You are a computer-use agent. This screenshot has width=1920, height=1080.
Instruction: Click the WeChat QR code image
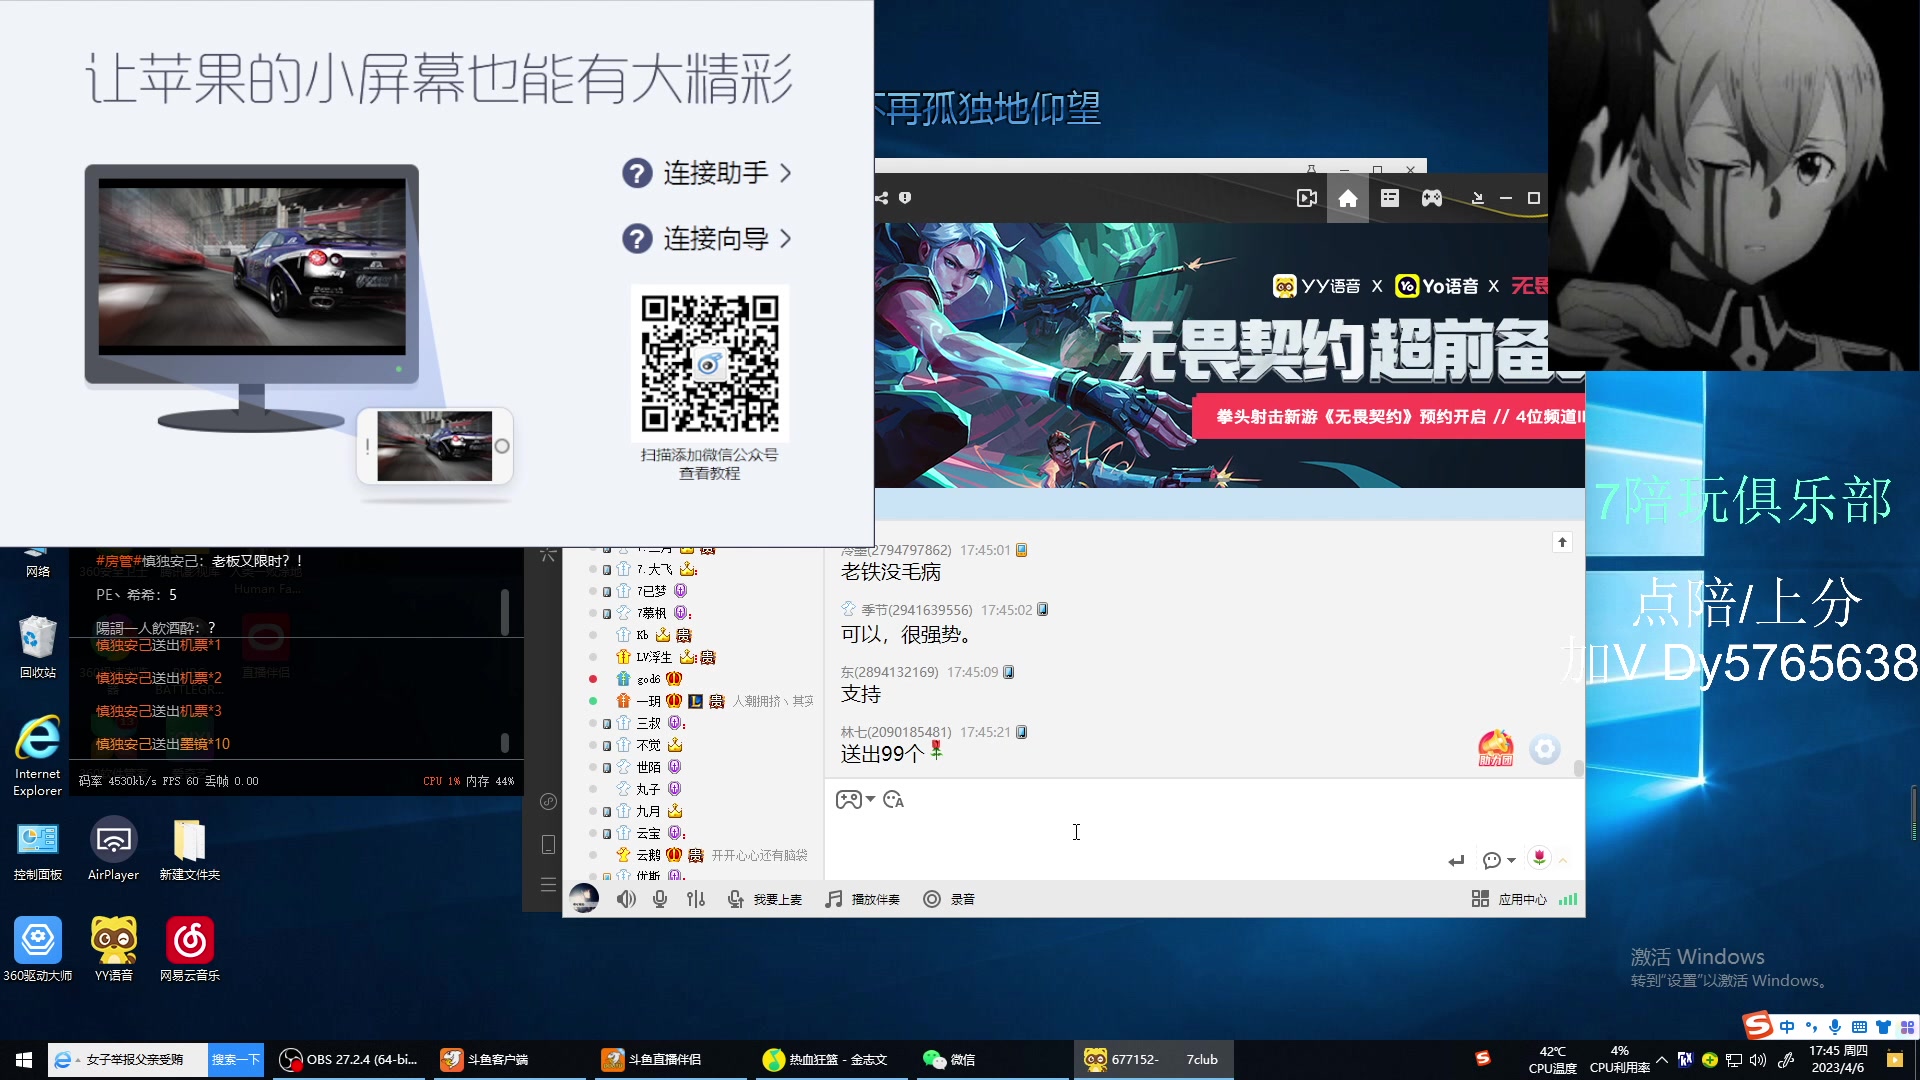click(710, 362)
